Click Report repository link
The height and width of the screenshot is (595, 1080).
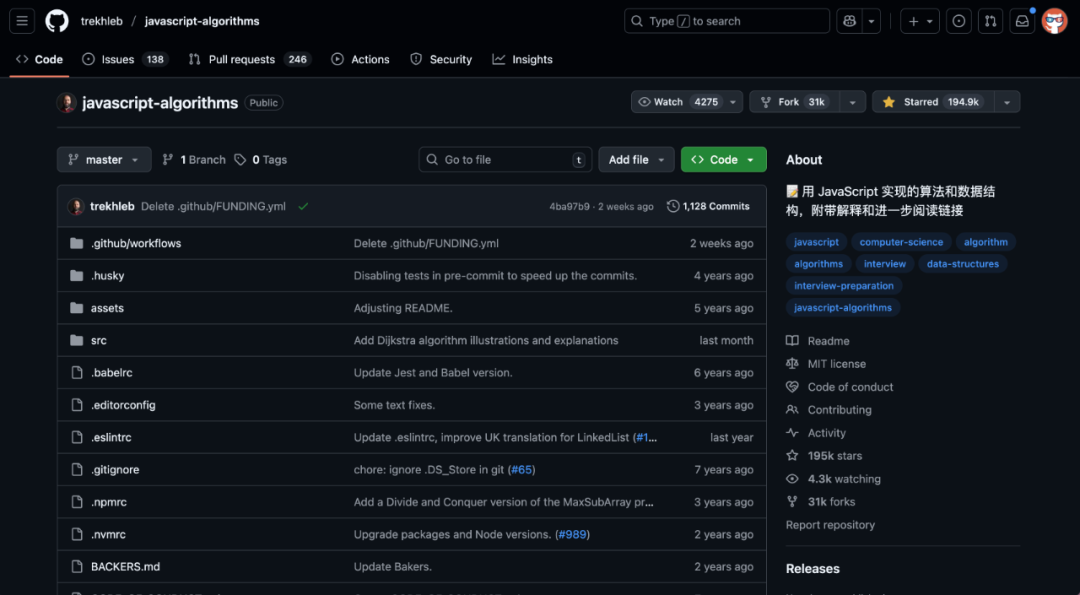click(x=830, y=525)
